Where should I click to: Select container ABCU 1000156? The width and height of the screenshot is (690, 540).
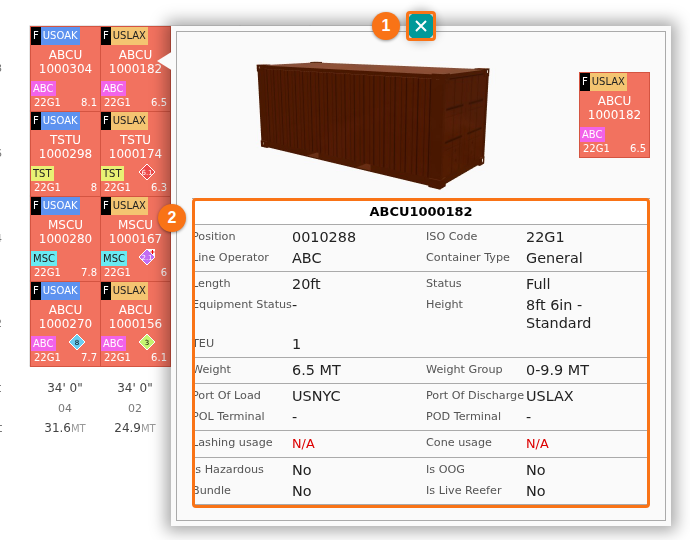136,323
